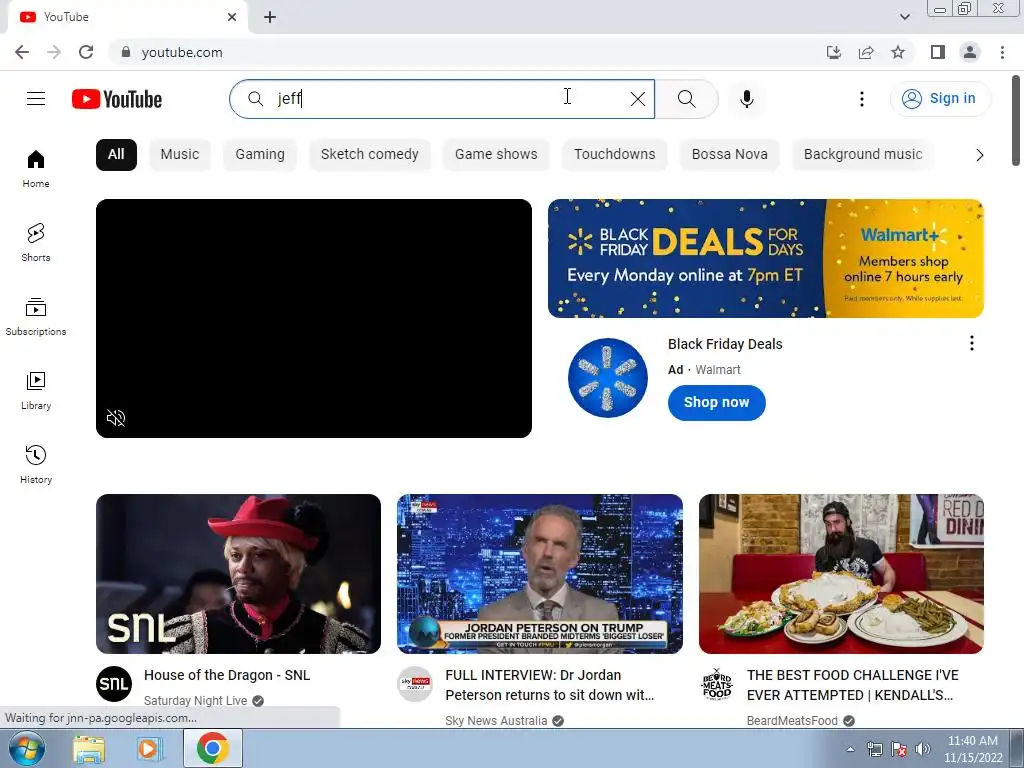The image size is (1024, 768).
Task: Select the Sketch comedy filter chip
Action: point(370,155)
